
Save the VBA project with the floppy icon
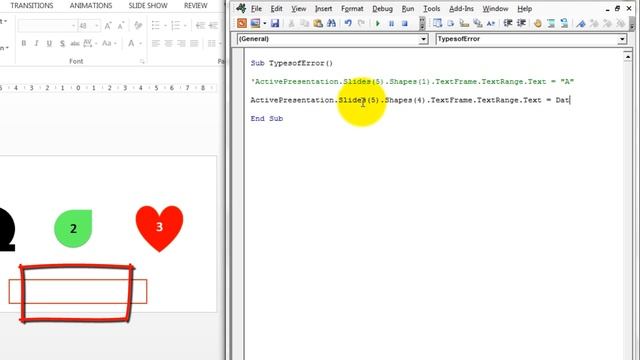pos(275,23)
